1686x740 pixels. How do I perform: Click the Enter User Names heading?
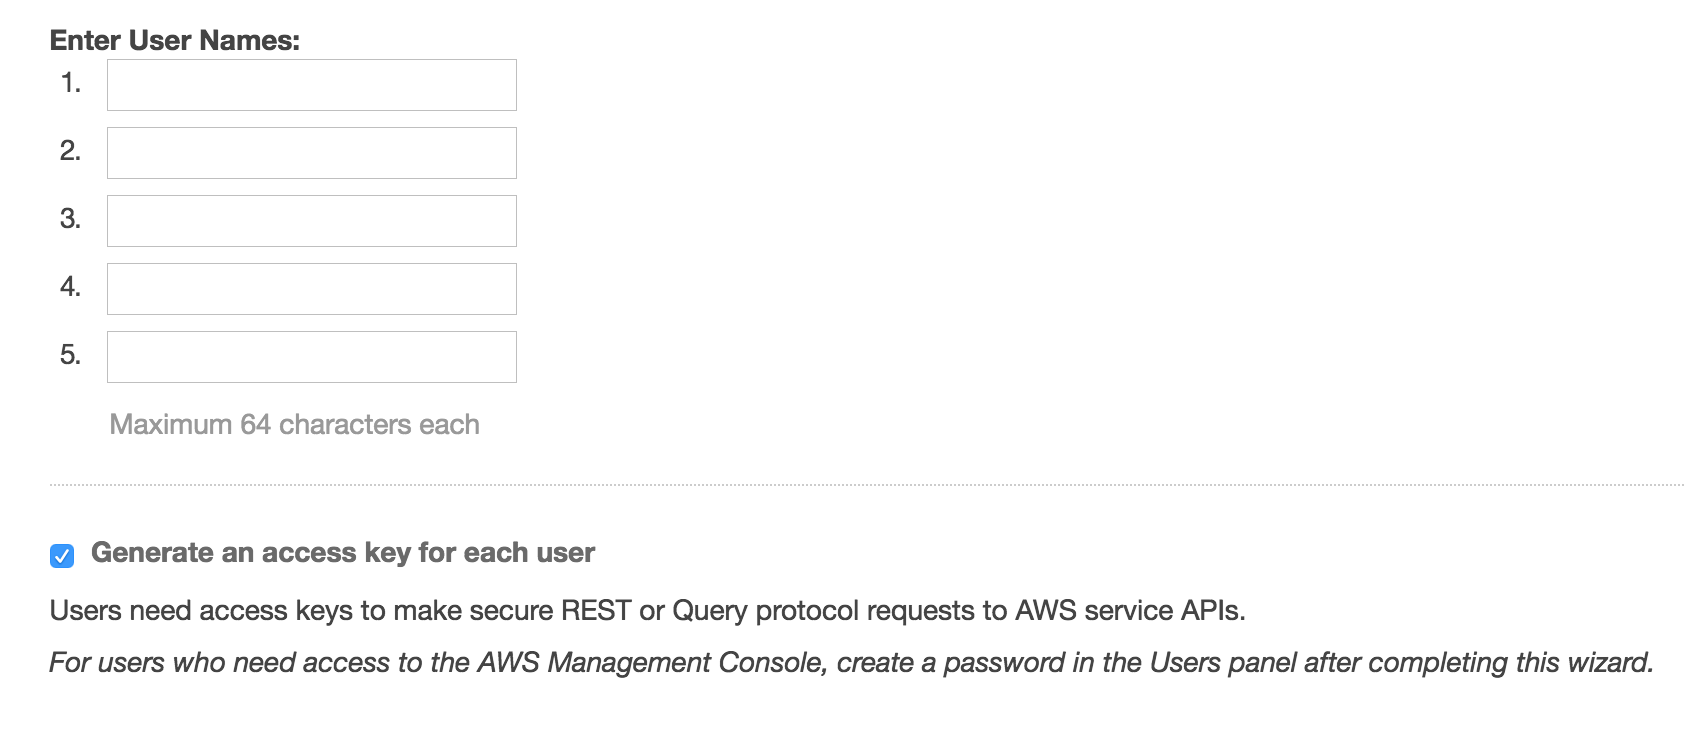click(x=172, y=42)
